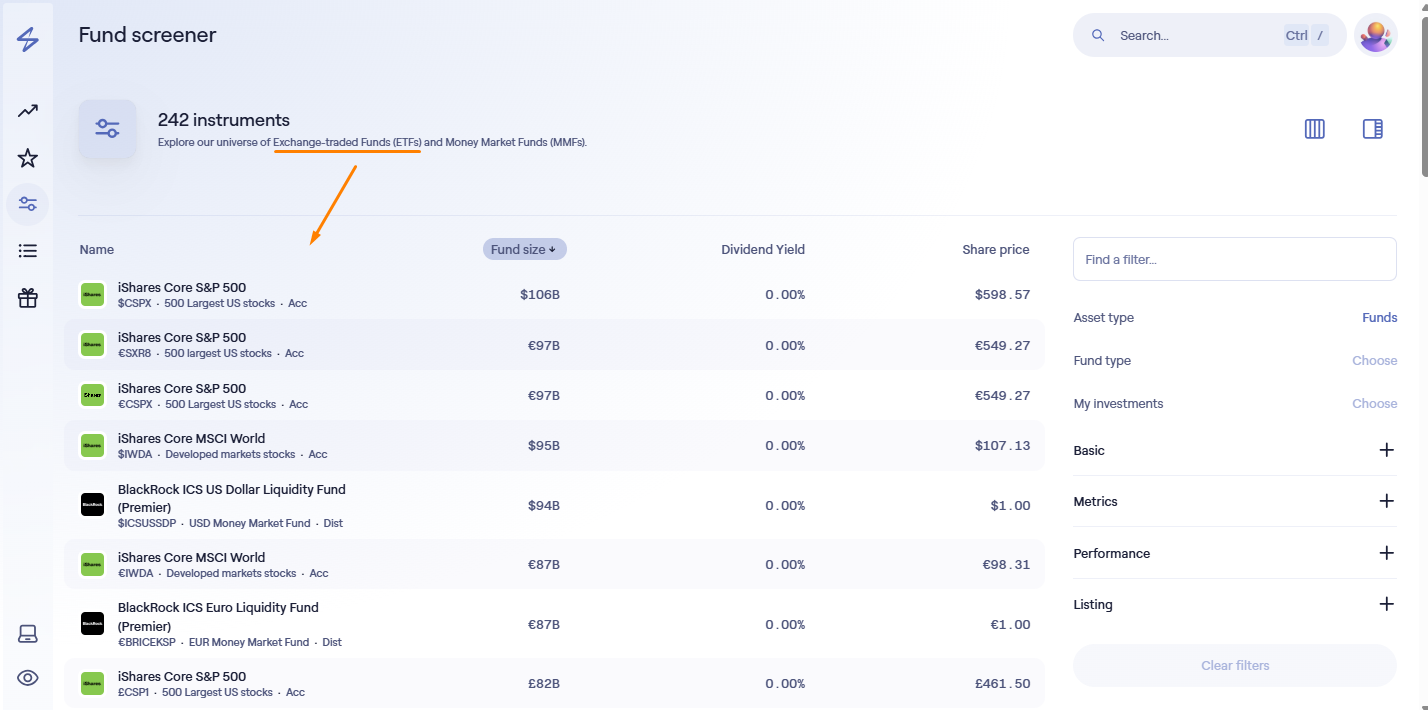Click the €SXR8 iShares row logo

tap(92, 344)
